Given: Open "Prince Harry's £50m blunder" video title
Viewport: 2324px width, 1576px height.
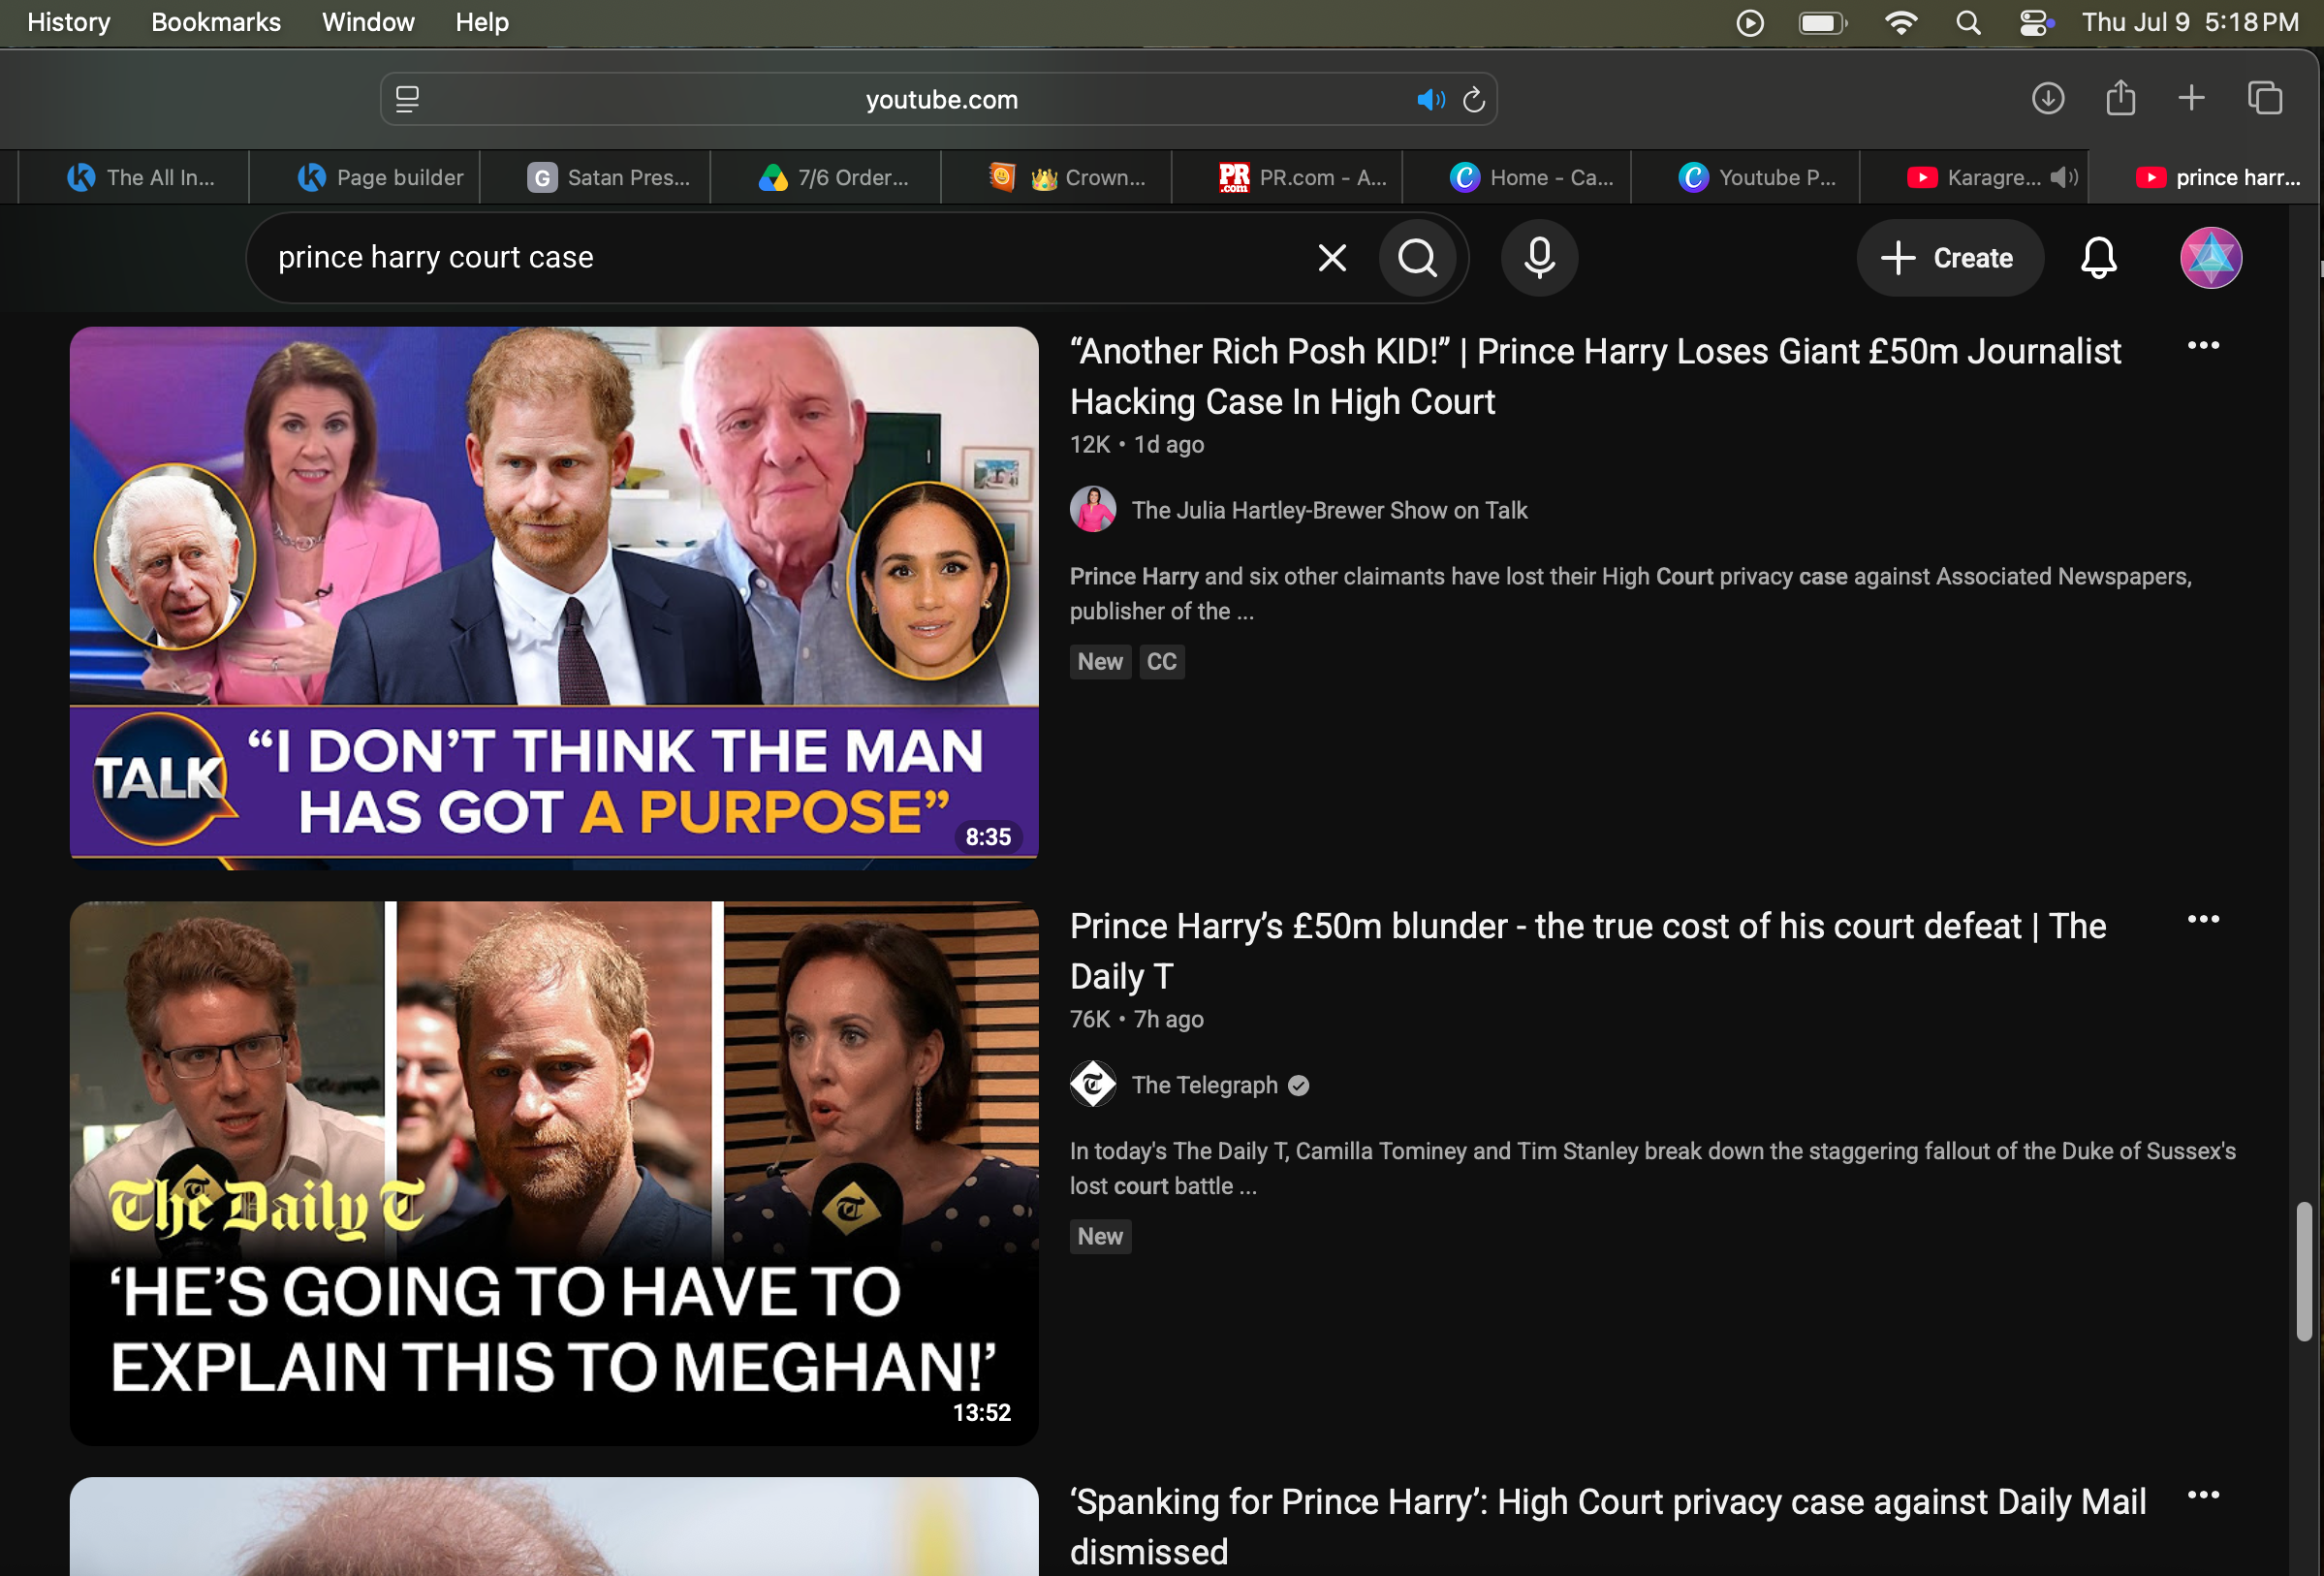Looking at the screenshot, I should (x=1588, y=951).
